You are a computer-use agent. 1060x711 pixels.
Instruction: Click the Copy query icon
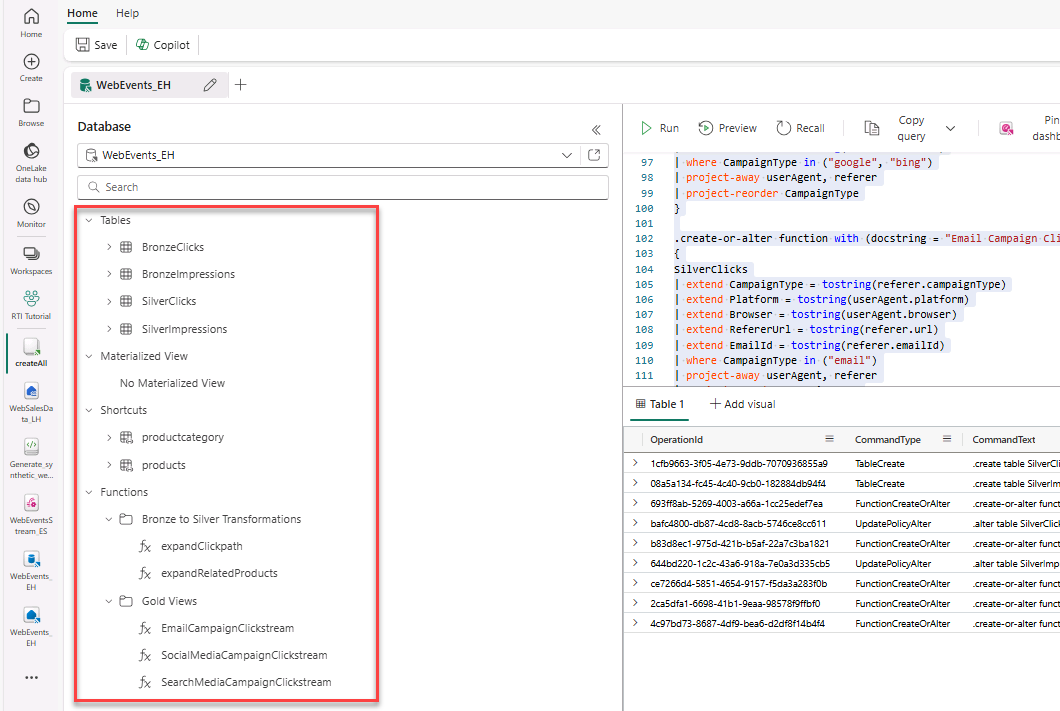click(x=871, y=128)
